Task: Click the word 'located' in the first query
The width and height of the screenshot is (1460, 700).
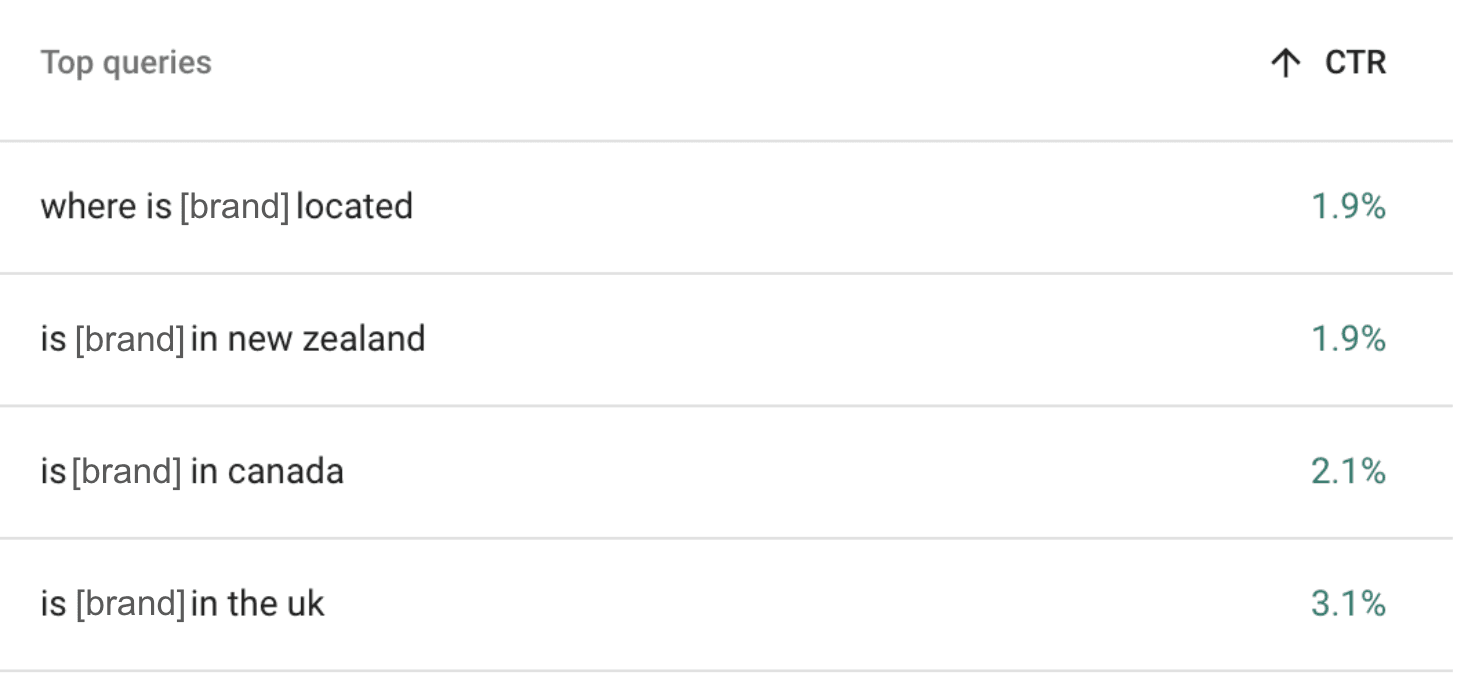Action: 354,207
